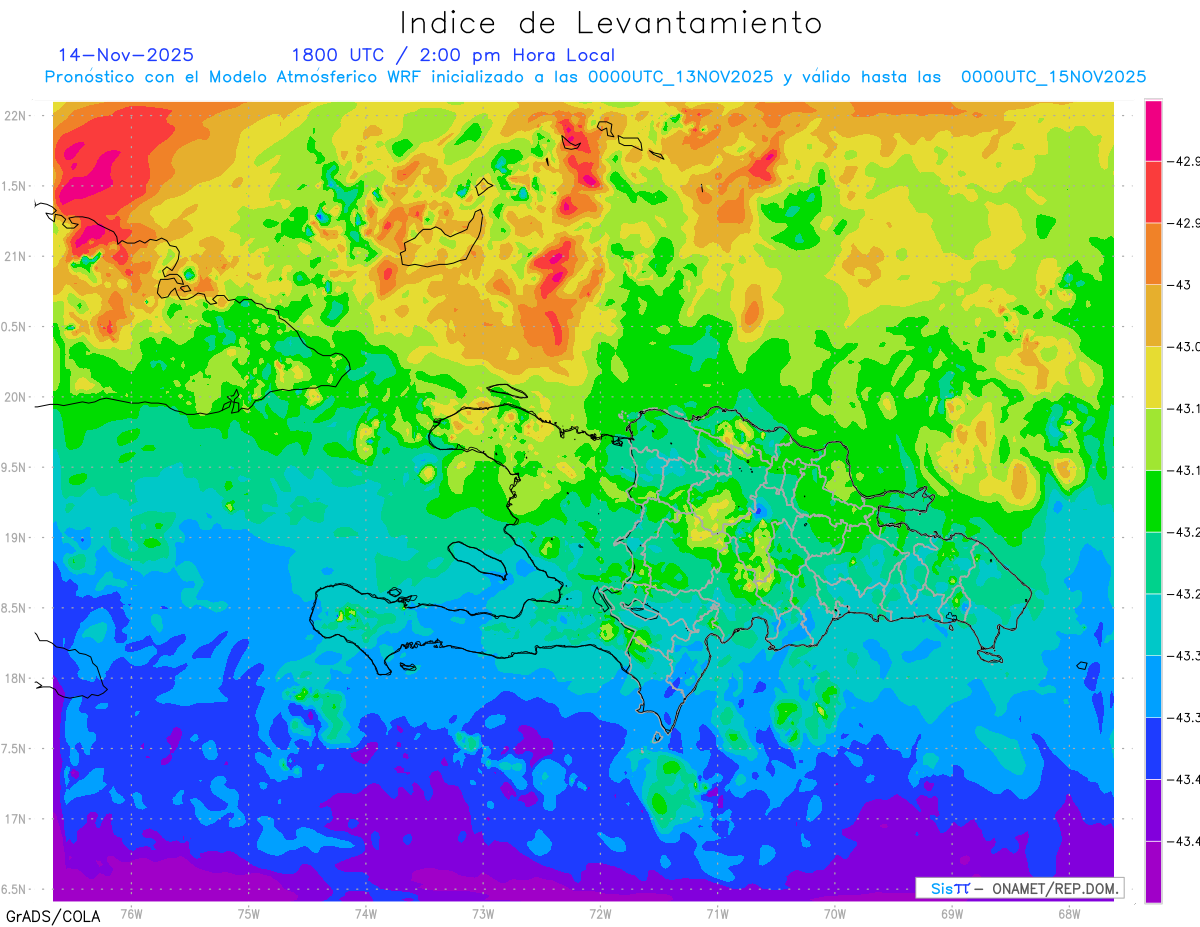Screen dimensions: 1200x927
Task: Click the '21N' latitude label
Action: [17, 256]
